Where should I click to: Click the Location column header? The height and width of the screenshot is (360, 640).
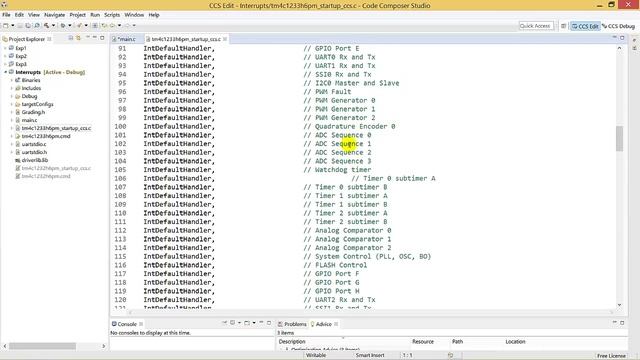pyautogui.click(x=515, y=342)
